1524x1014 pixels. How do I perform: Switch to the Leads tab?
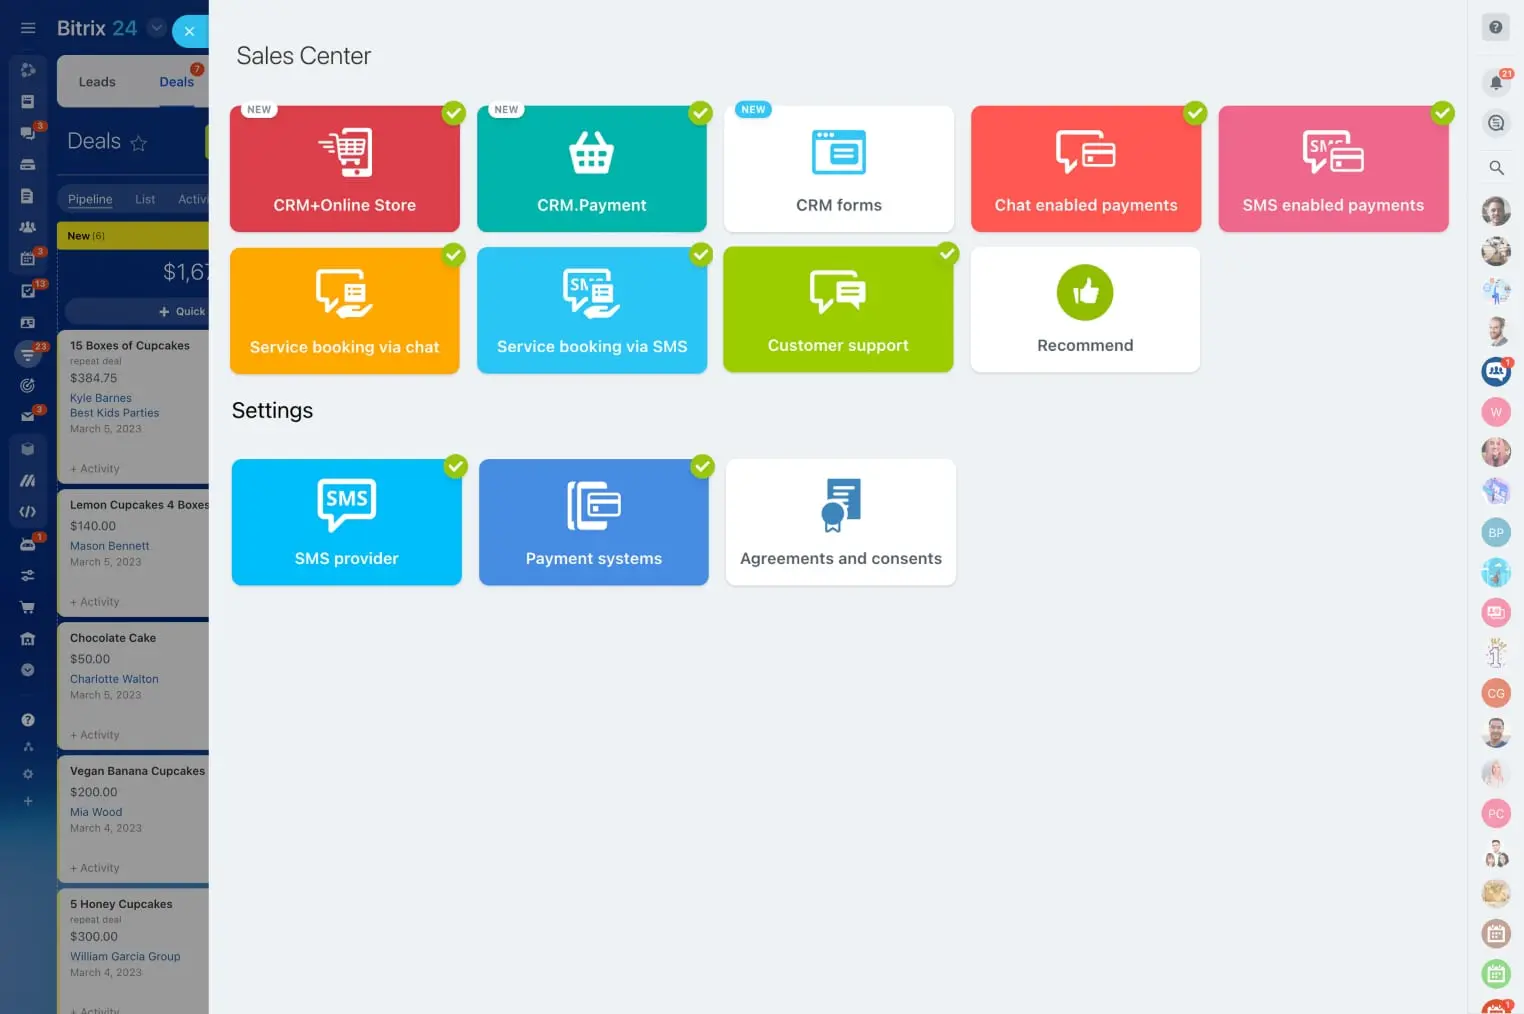coord(97,82)
